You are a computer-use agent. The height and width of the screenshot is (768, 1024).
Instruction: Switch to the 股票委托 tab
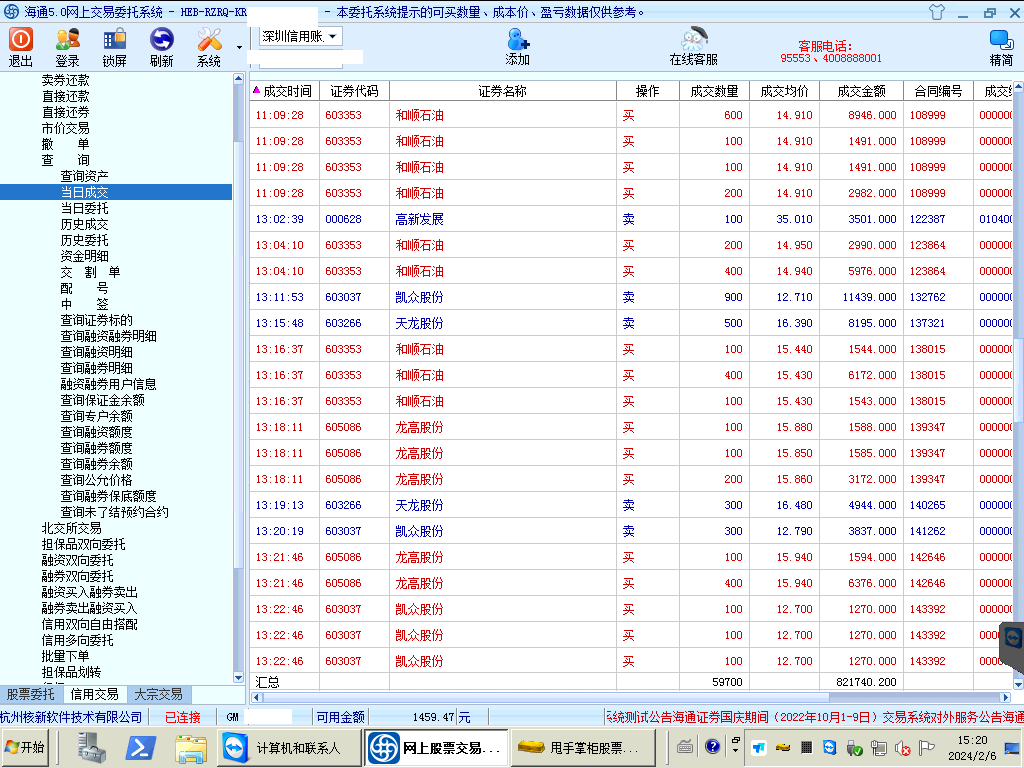[30, 694]
